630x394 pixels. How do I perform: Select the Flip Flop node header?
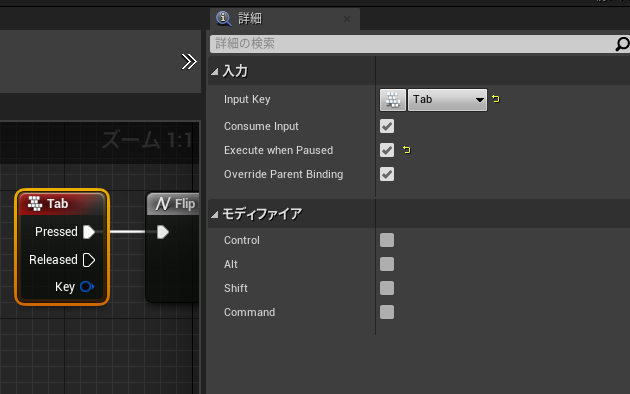[x=173, y=204]
